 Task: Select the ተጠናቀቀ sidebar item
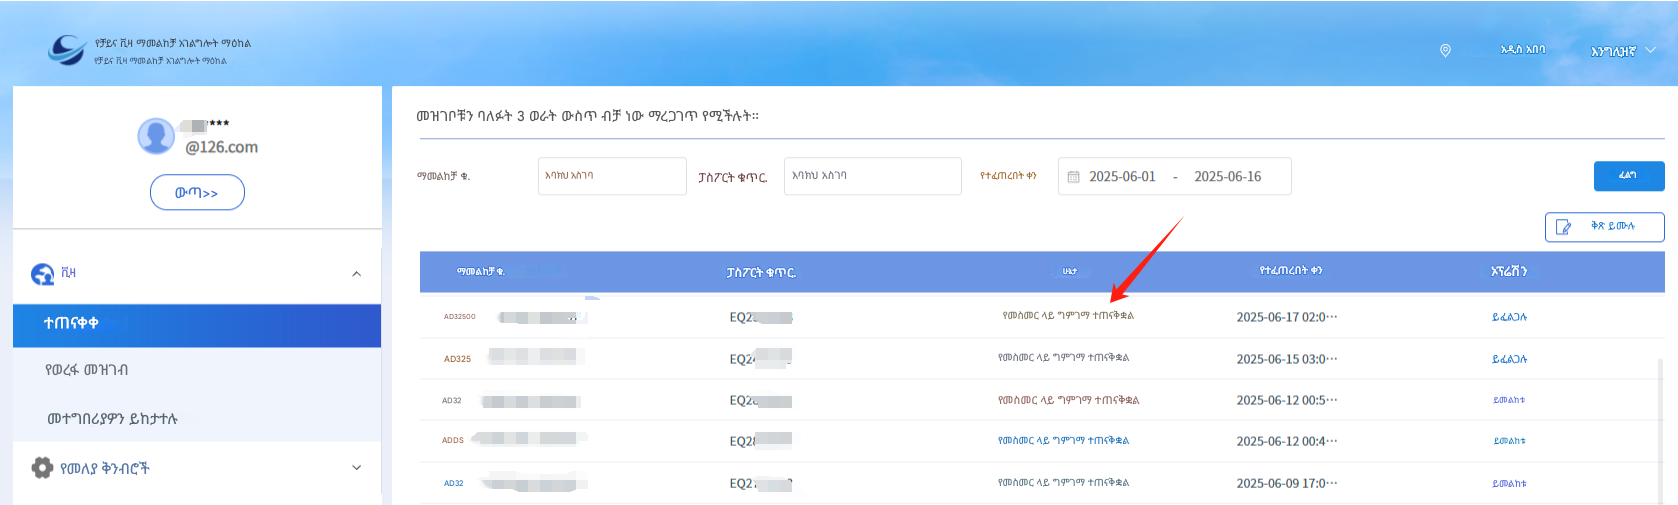[197, 324]
